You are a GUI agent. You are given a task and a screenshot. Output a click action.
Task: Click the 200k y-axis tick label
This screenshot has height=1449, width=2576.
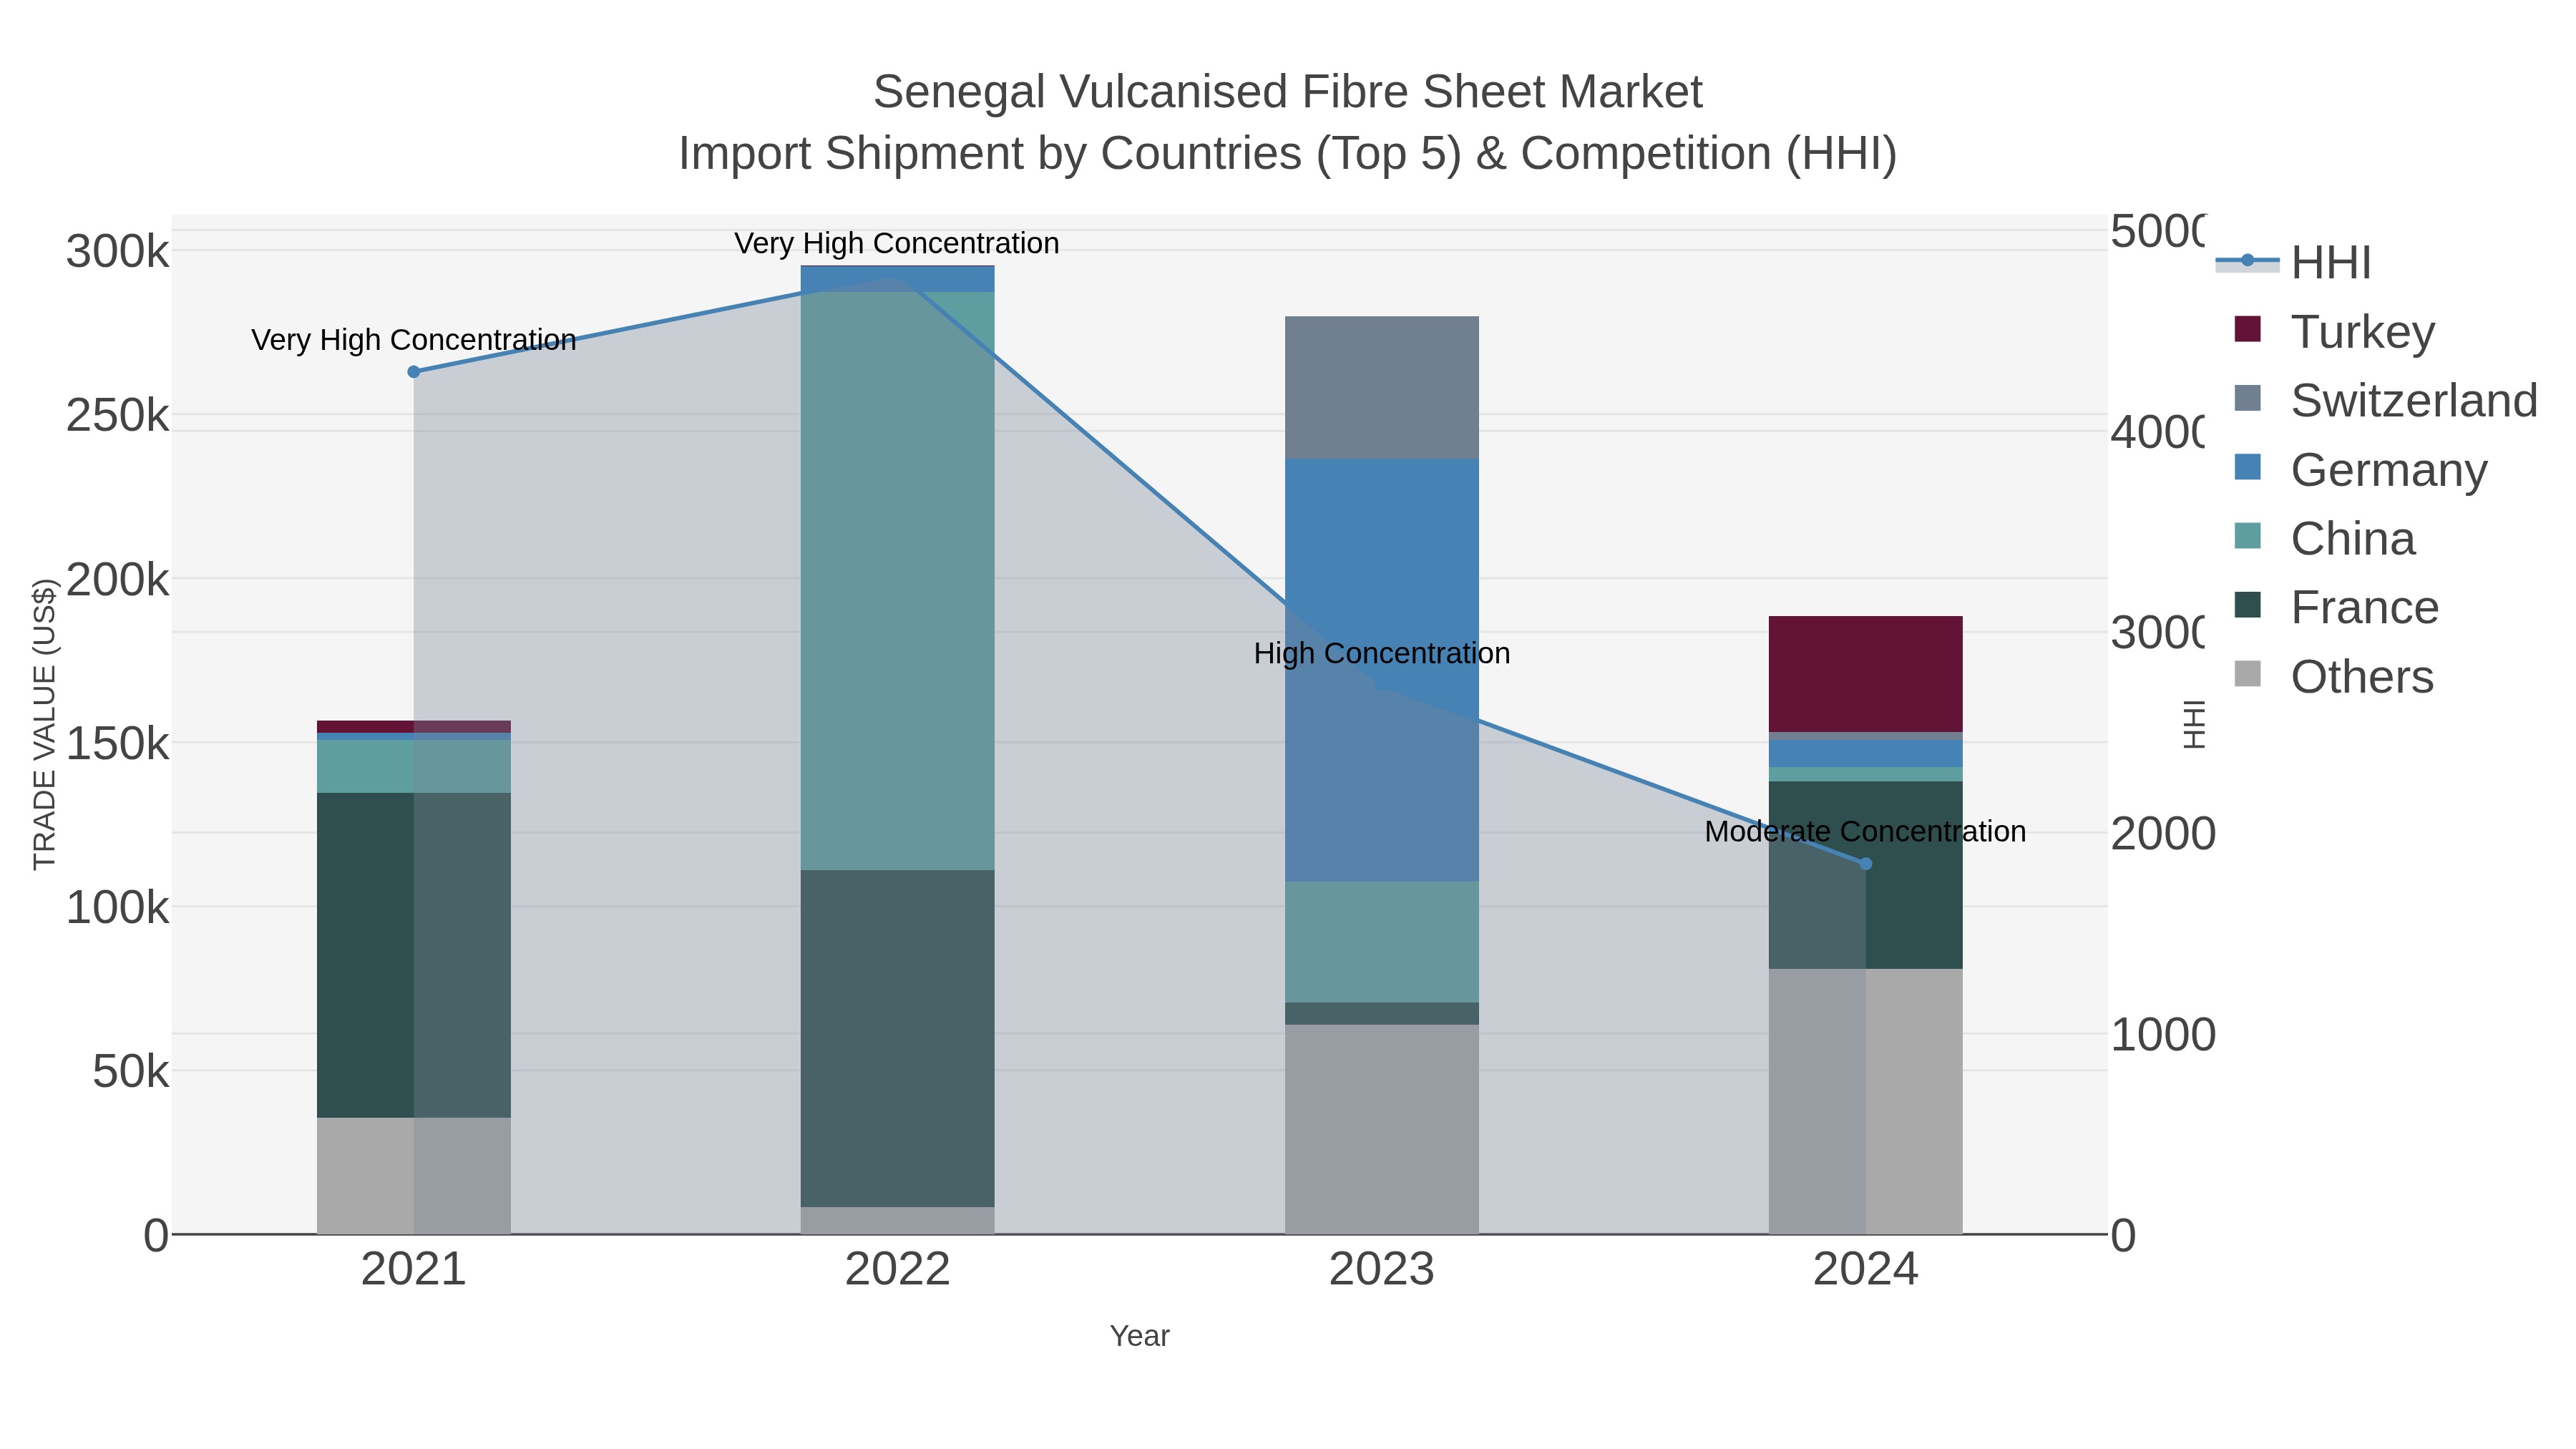tap(117, 579)
